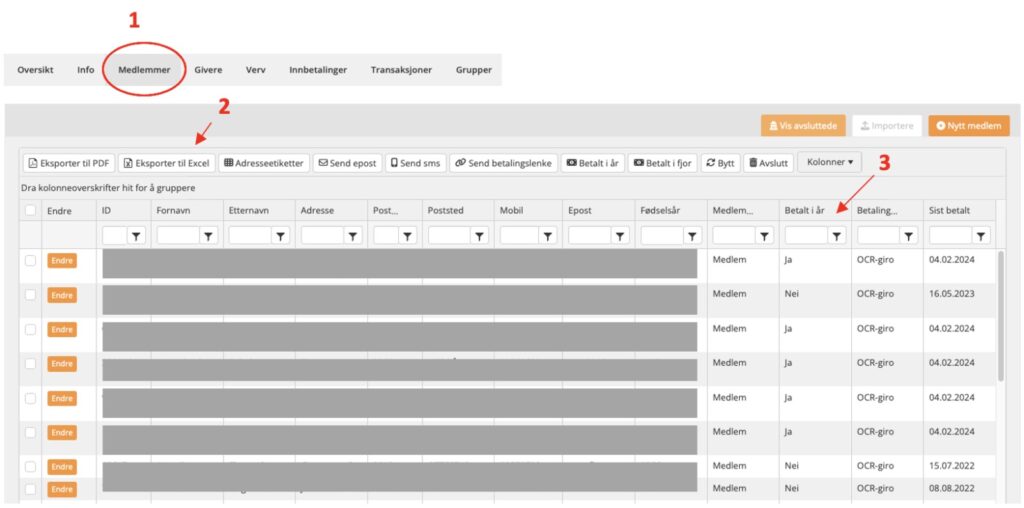Viewport: 1024px width, 508px height.
Task: Open the Transaksjoner tab
Action: tap(401, 70)
